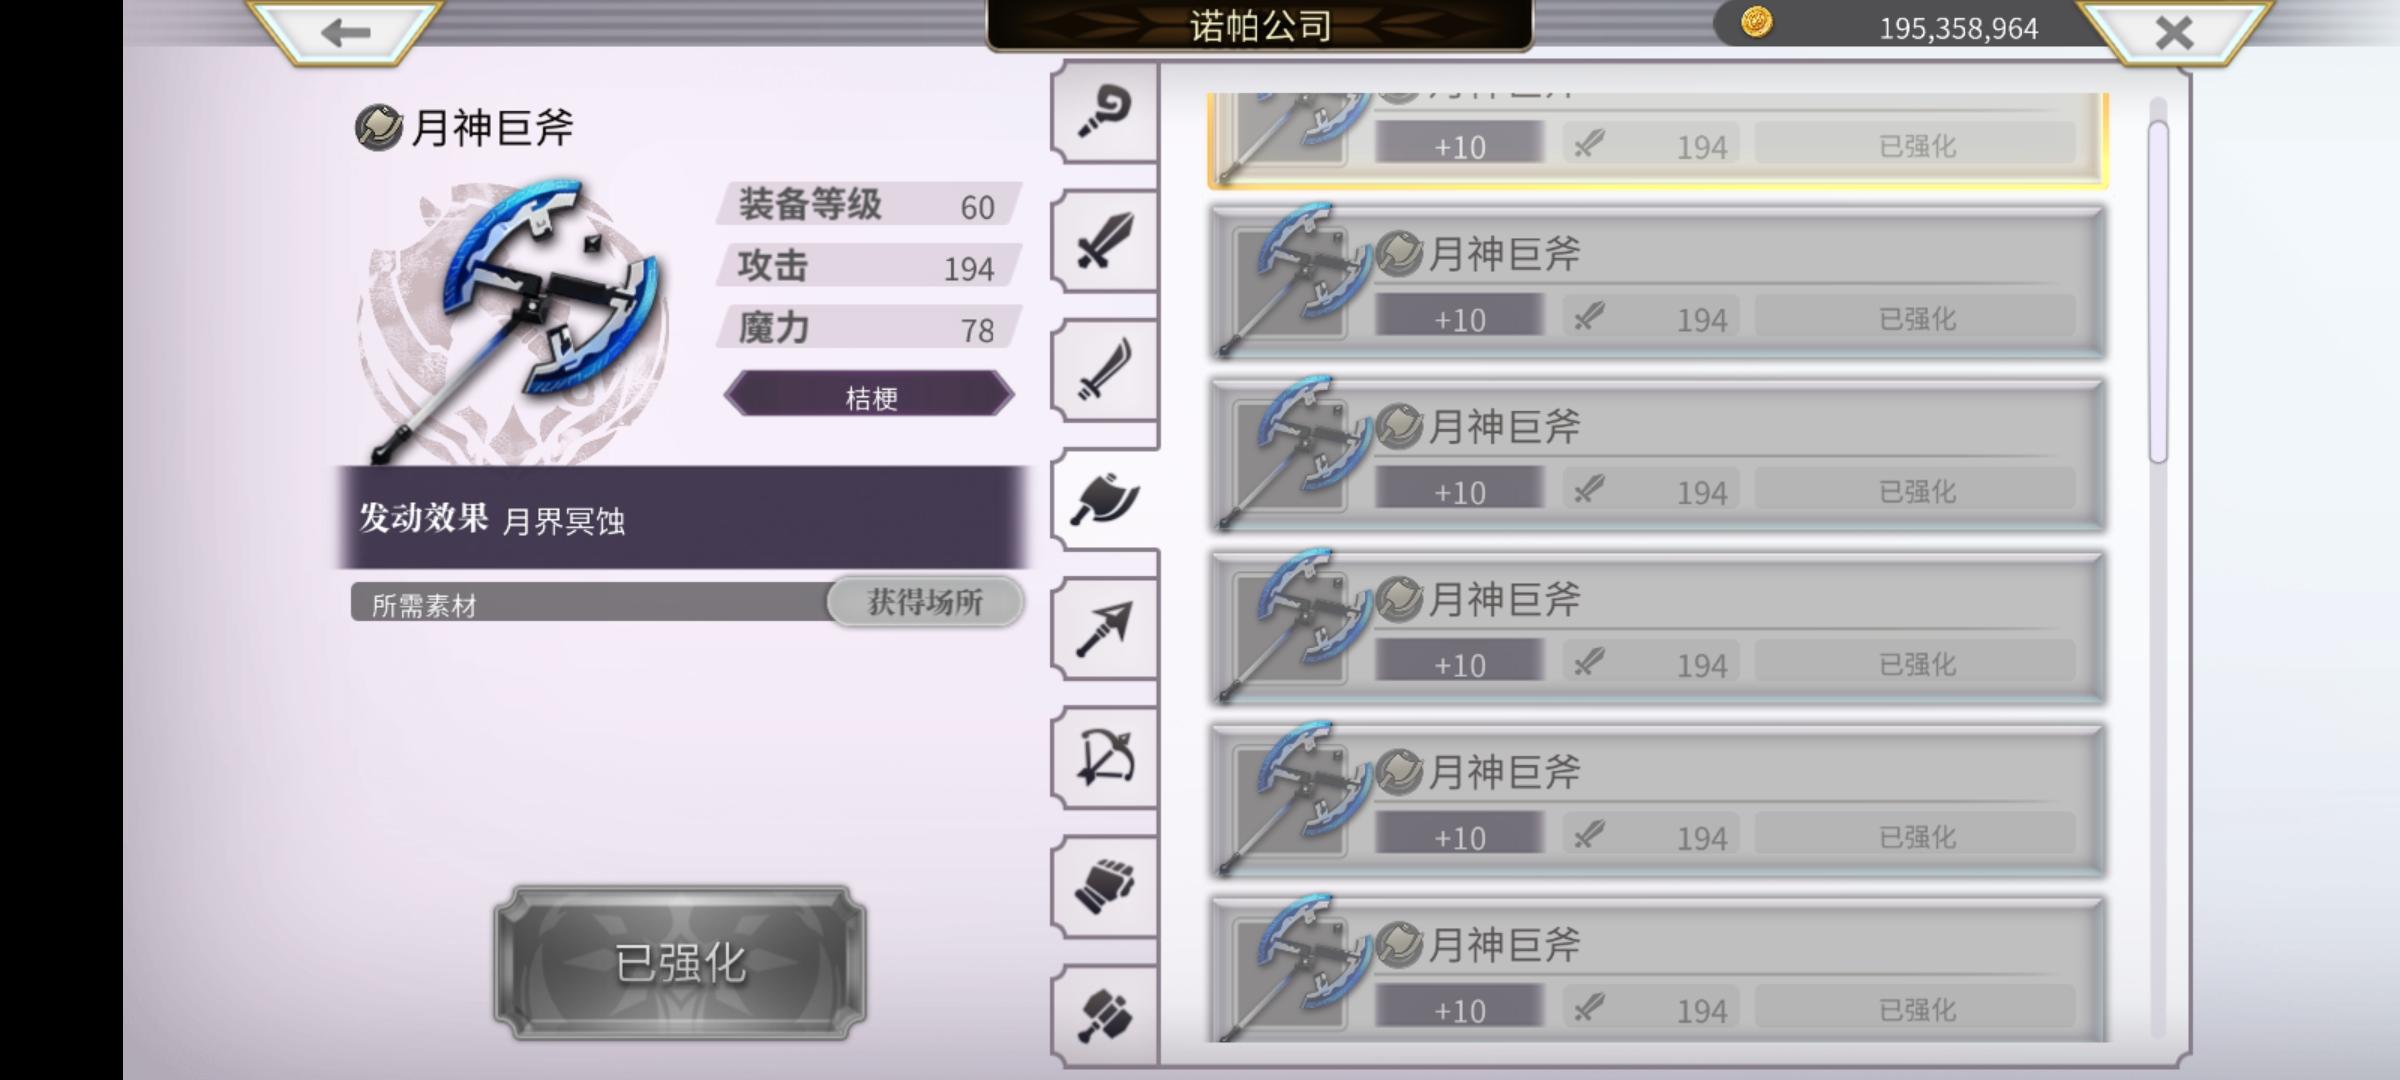This screenshot has width=2400, height=1080.
Task: Click the weapon list scrollbar
Action: tap(2158, 290)
